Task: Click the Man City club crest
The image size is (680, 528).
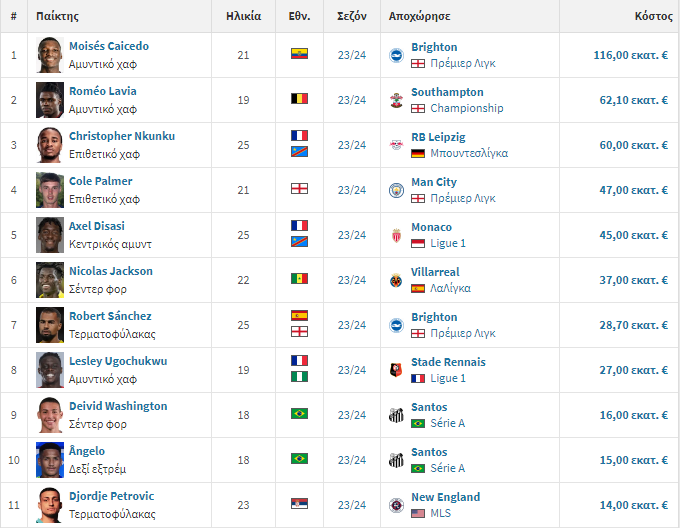Action: 396,190
